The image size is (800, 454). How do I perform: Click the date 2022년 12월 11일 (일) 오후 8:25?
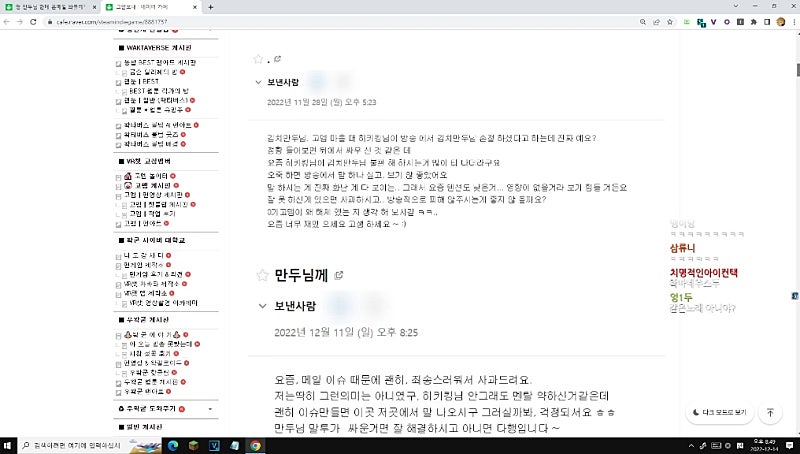[x=346, y=333]
